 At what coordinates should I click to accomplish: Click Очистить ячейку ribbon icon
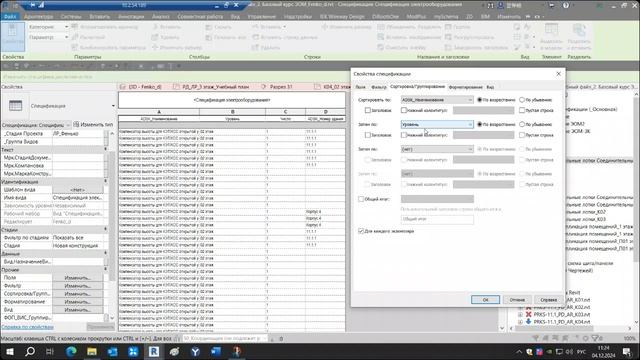pos(381,47)
